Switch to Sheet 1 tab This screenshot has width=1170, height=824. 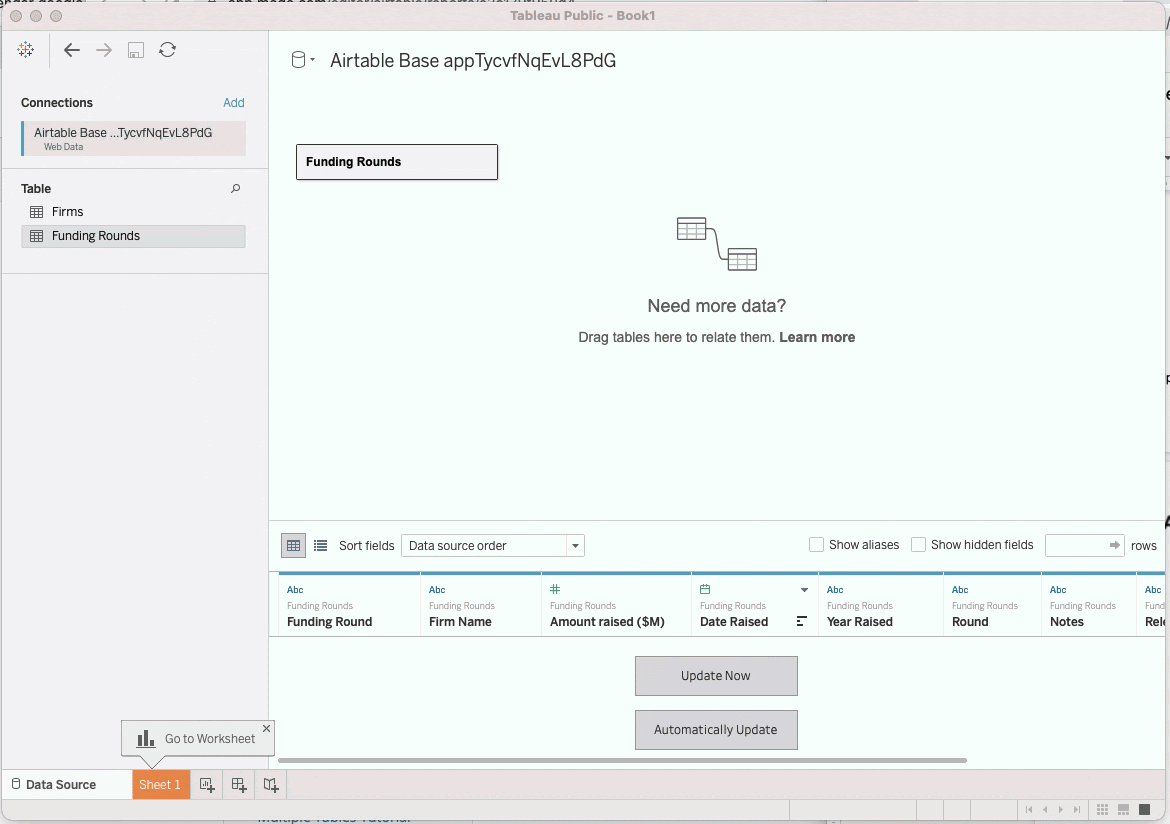click(x=161, y=784)
